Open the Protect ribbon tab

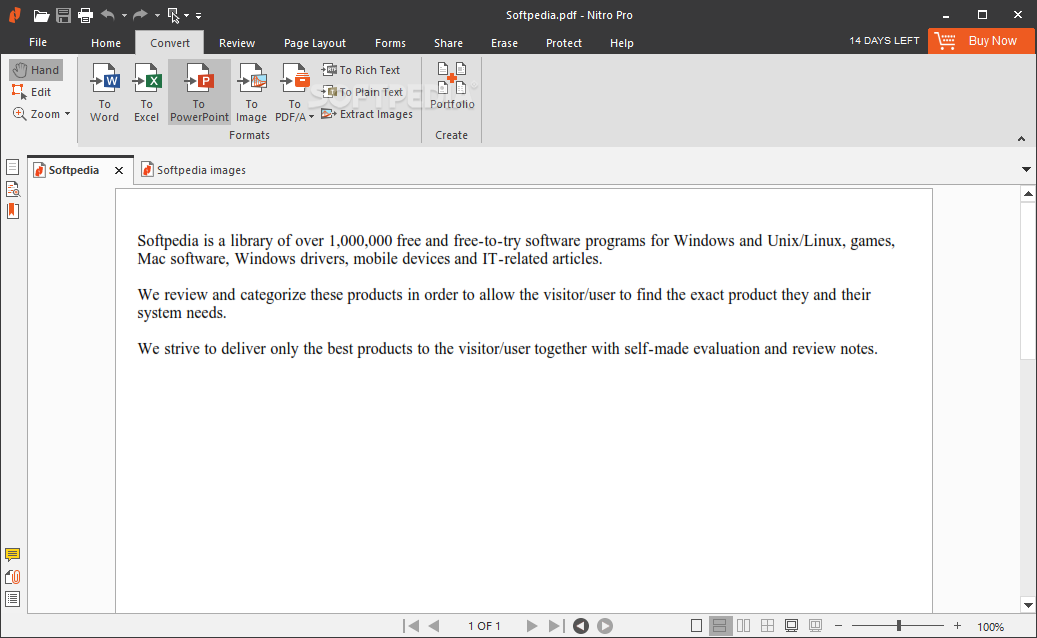click(563, 43)
